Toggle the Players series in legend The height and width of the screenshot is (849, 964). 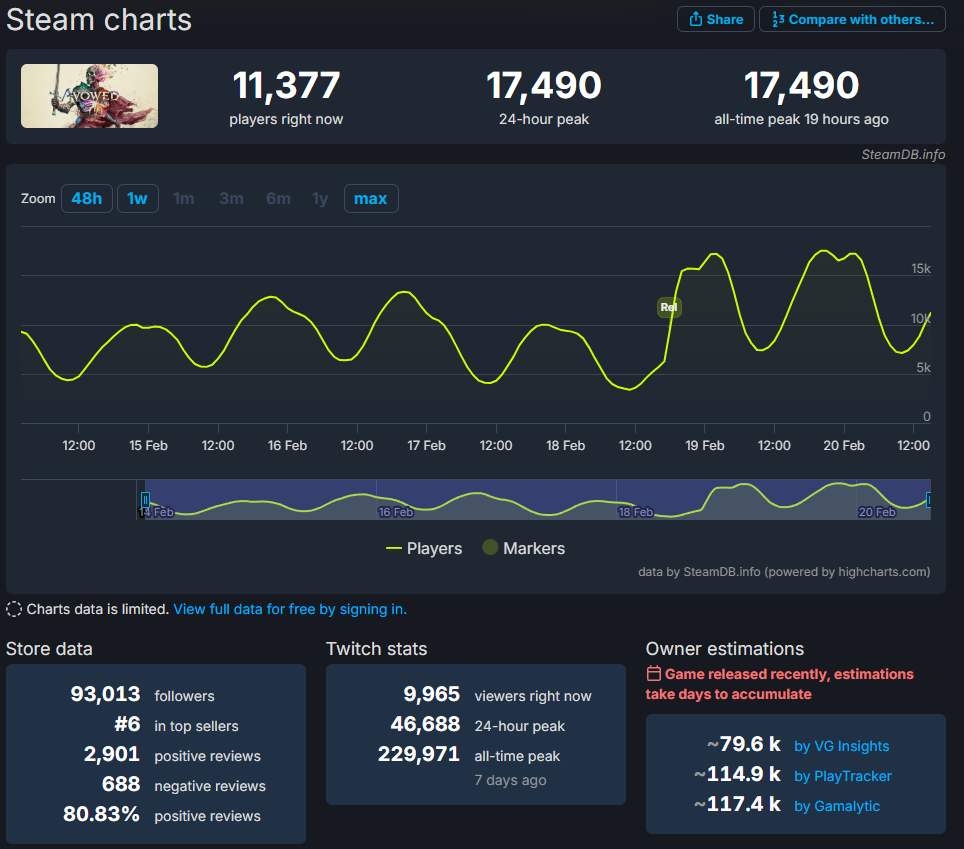(424, 548)
